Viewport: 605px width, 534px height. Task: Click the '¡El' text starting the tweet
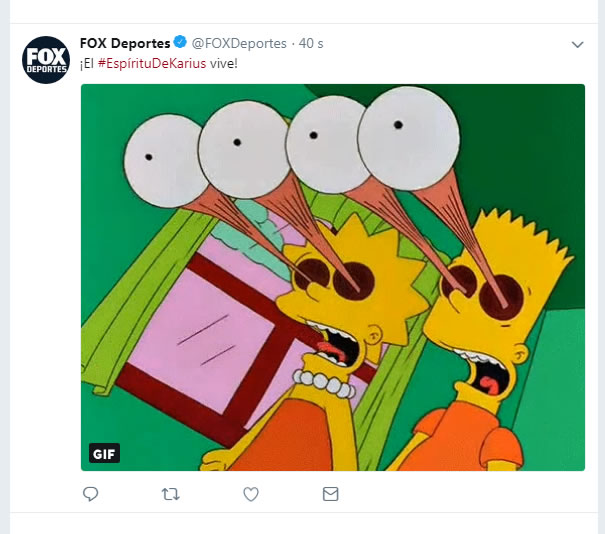[x=88, y=63]
